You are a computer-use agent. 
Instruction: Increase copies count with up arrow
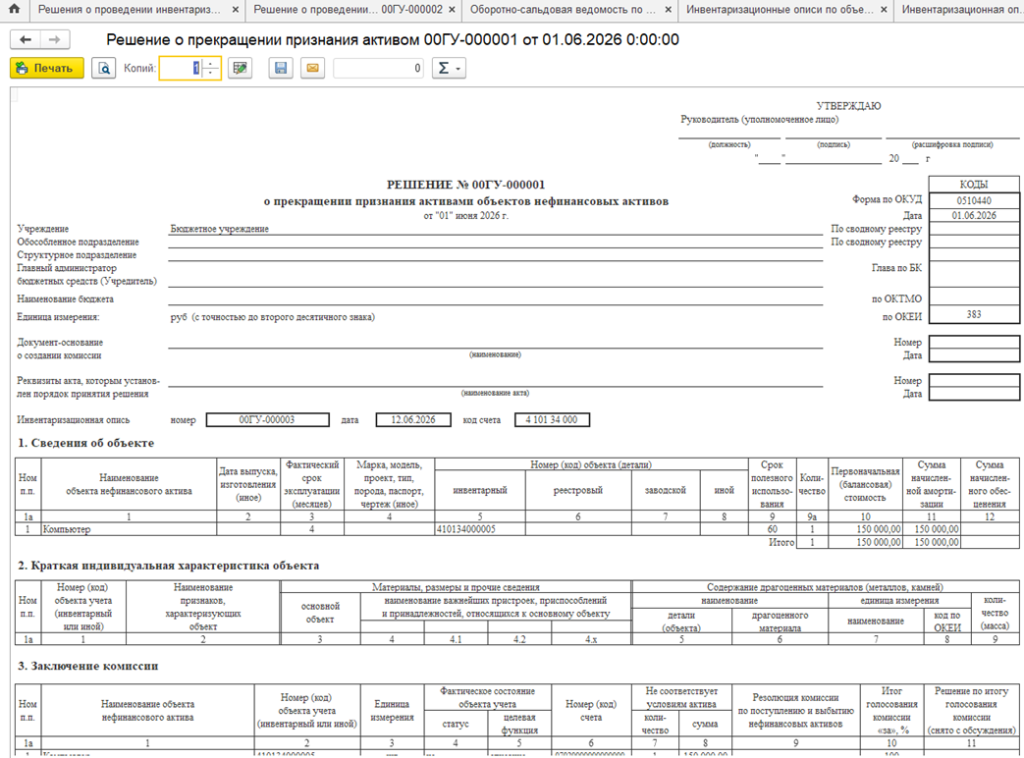click(x=211, y=63)
